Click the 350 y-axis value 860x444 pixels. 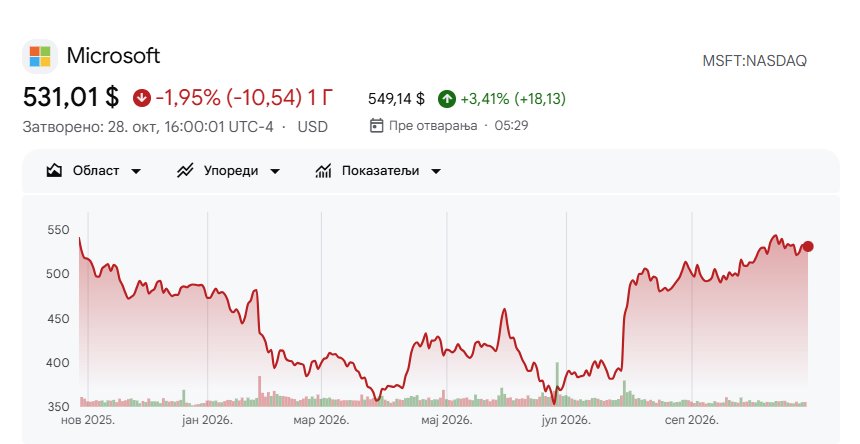point(58,407)
